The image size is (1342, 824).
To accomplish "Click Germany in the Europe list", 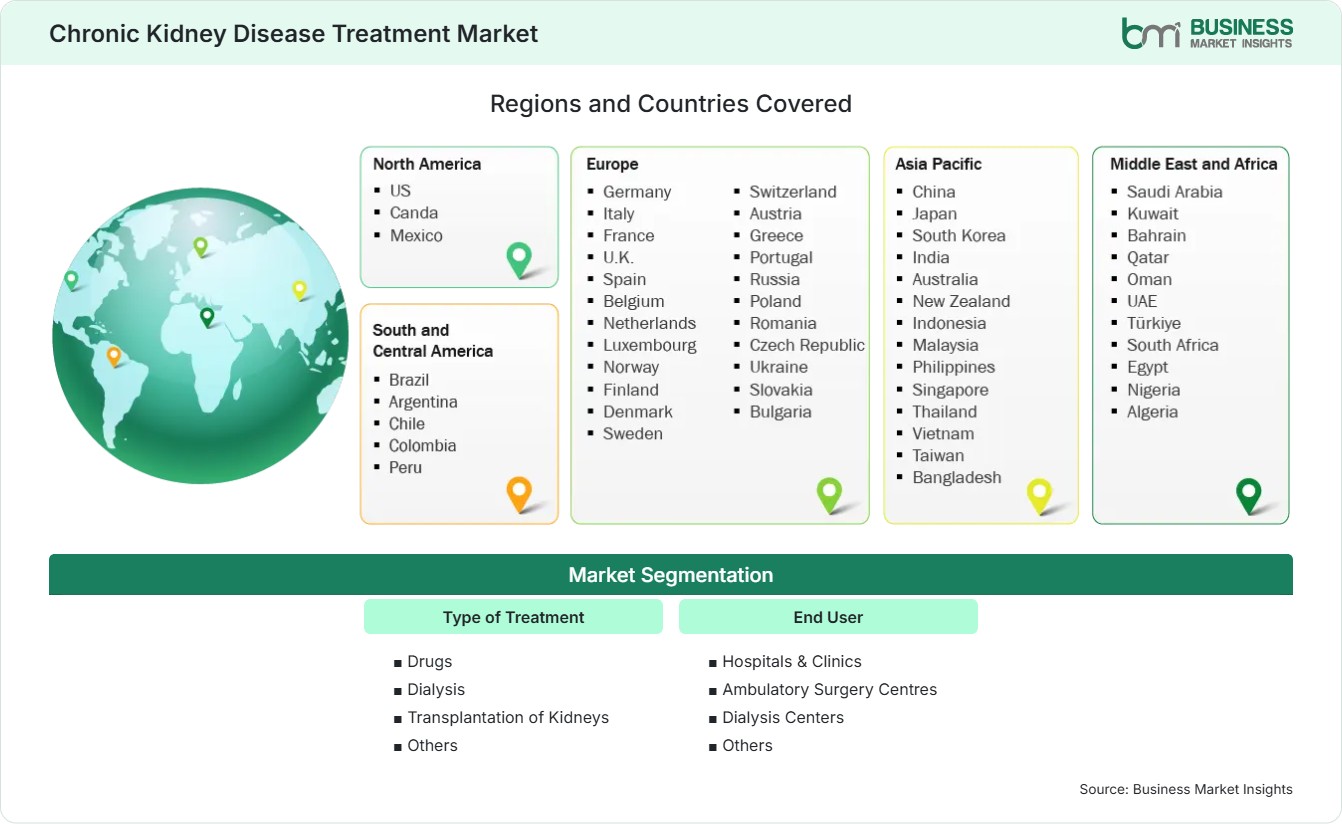I will click(x=637, y=192).
